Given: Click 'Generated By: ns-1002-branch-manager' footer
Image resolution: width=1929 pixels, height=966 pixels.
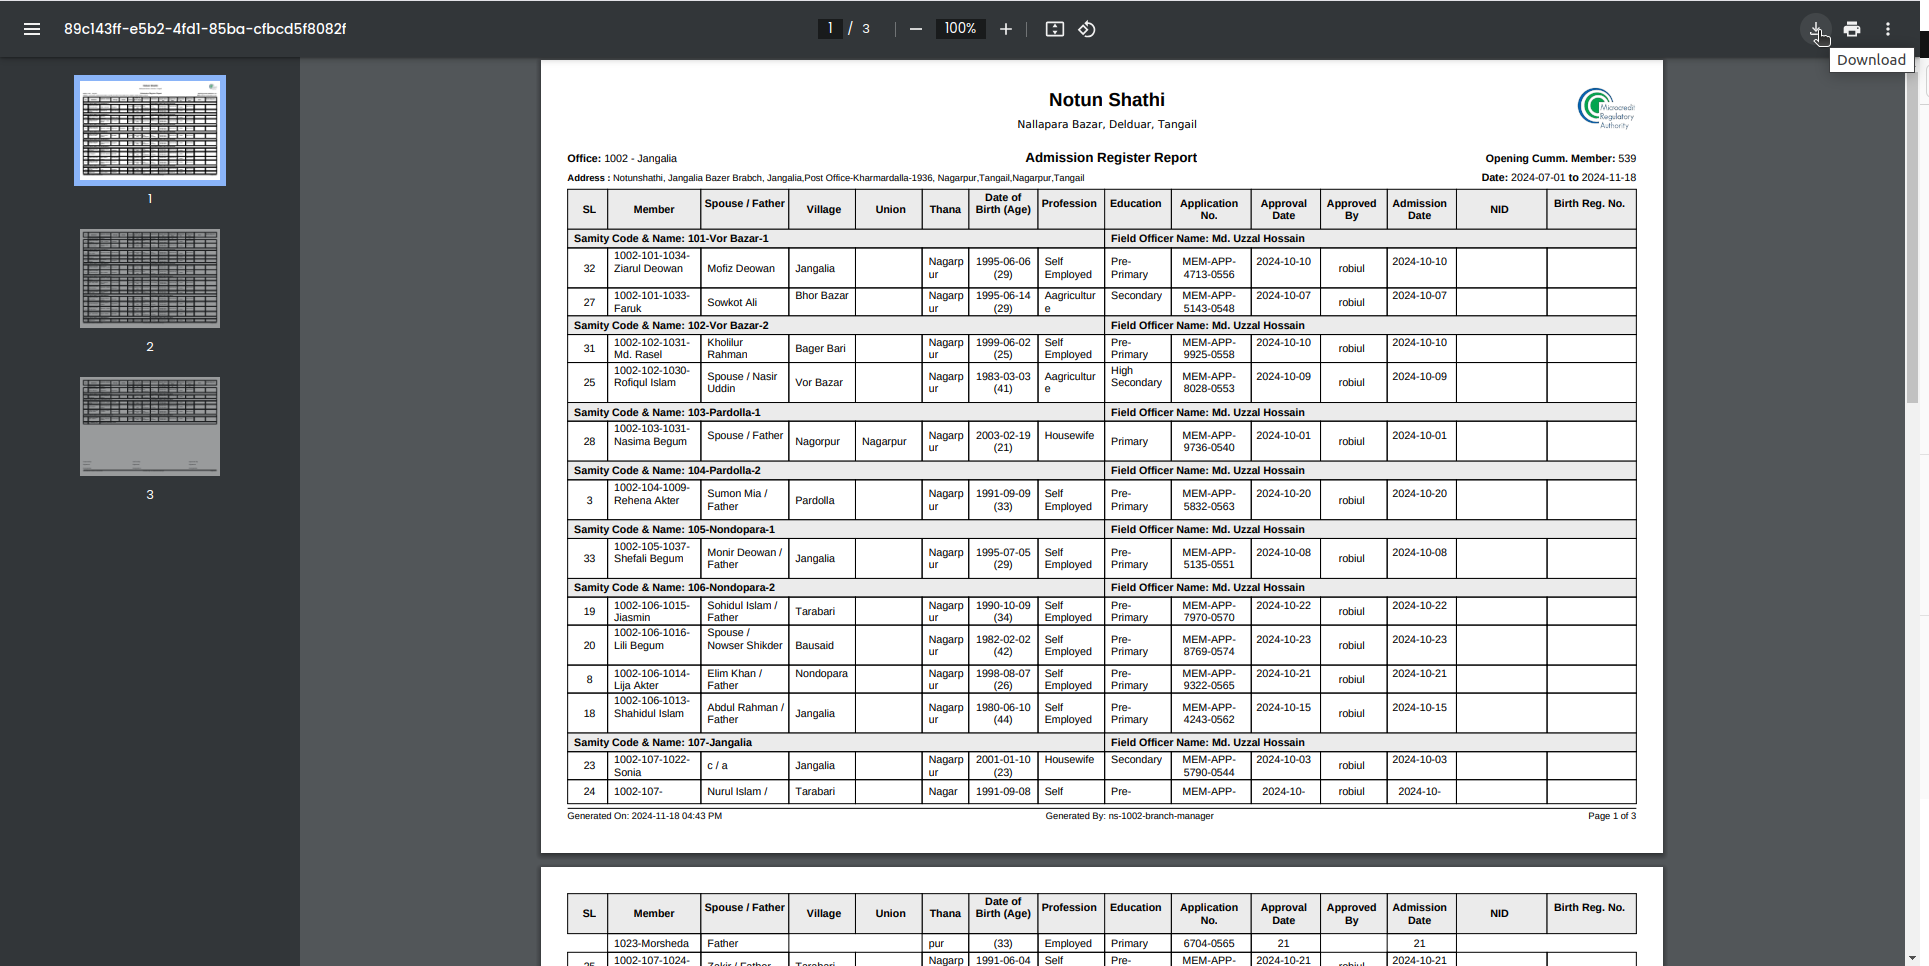Looking at the screenshot, I should click(1129, 816).
